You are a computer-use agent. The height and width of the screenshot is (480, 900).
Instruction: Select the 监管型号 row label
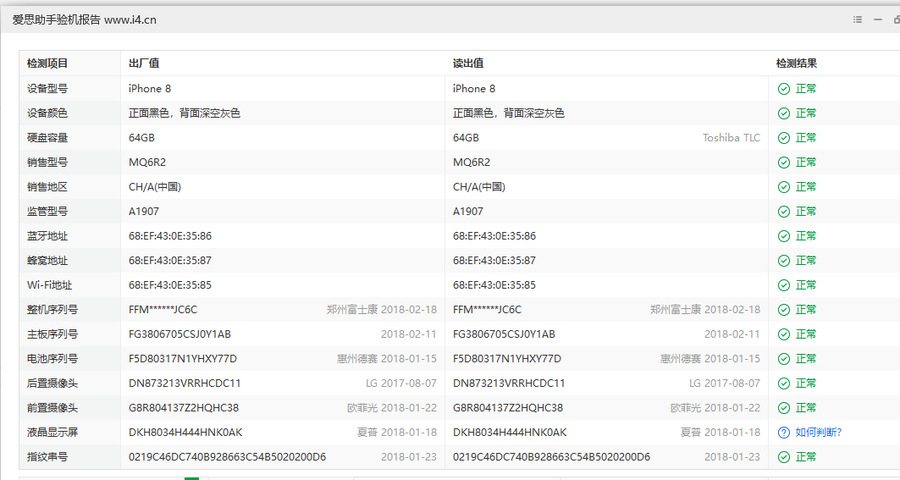(47, 211)
